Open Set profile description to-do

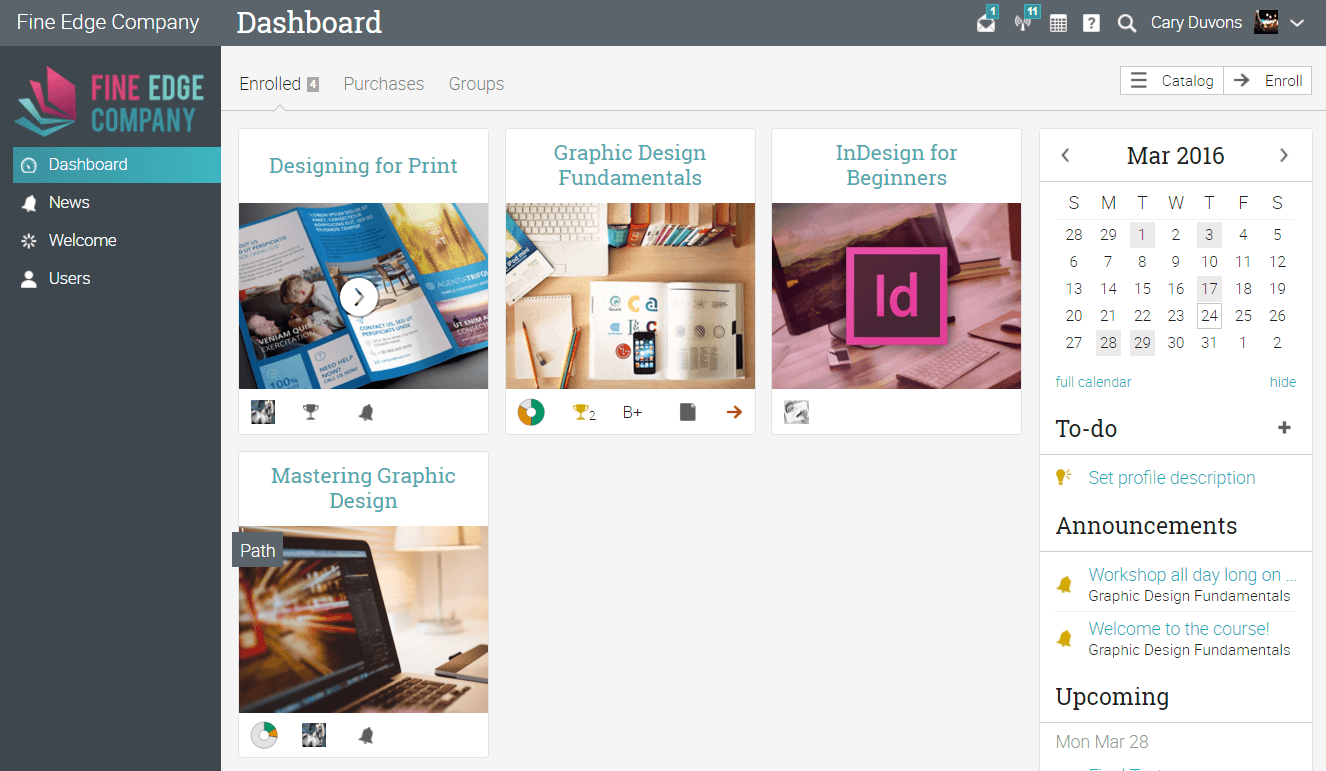pyautogui.click(x=1172, y=478)
